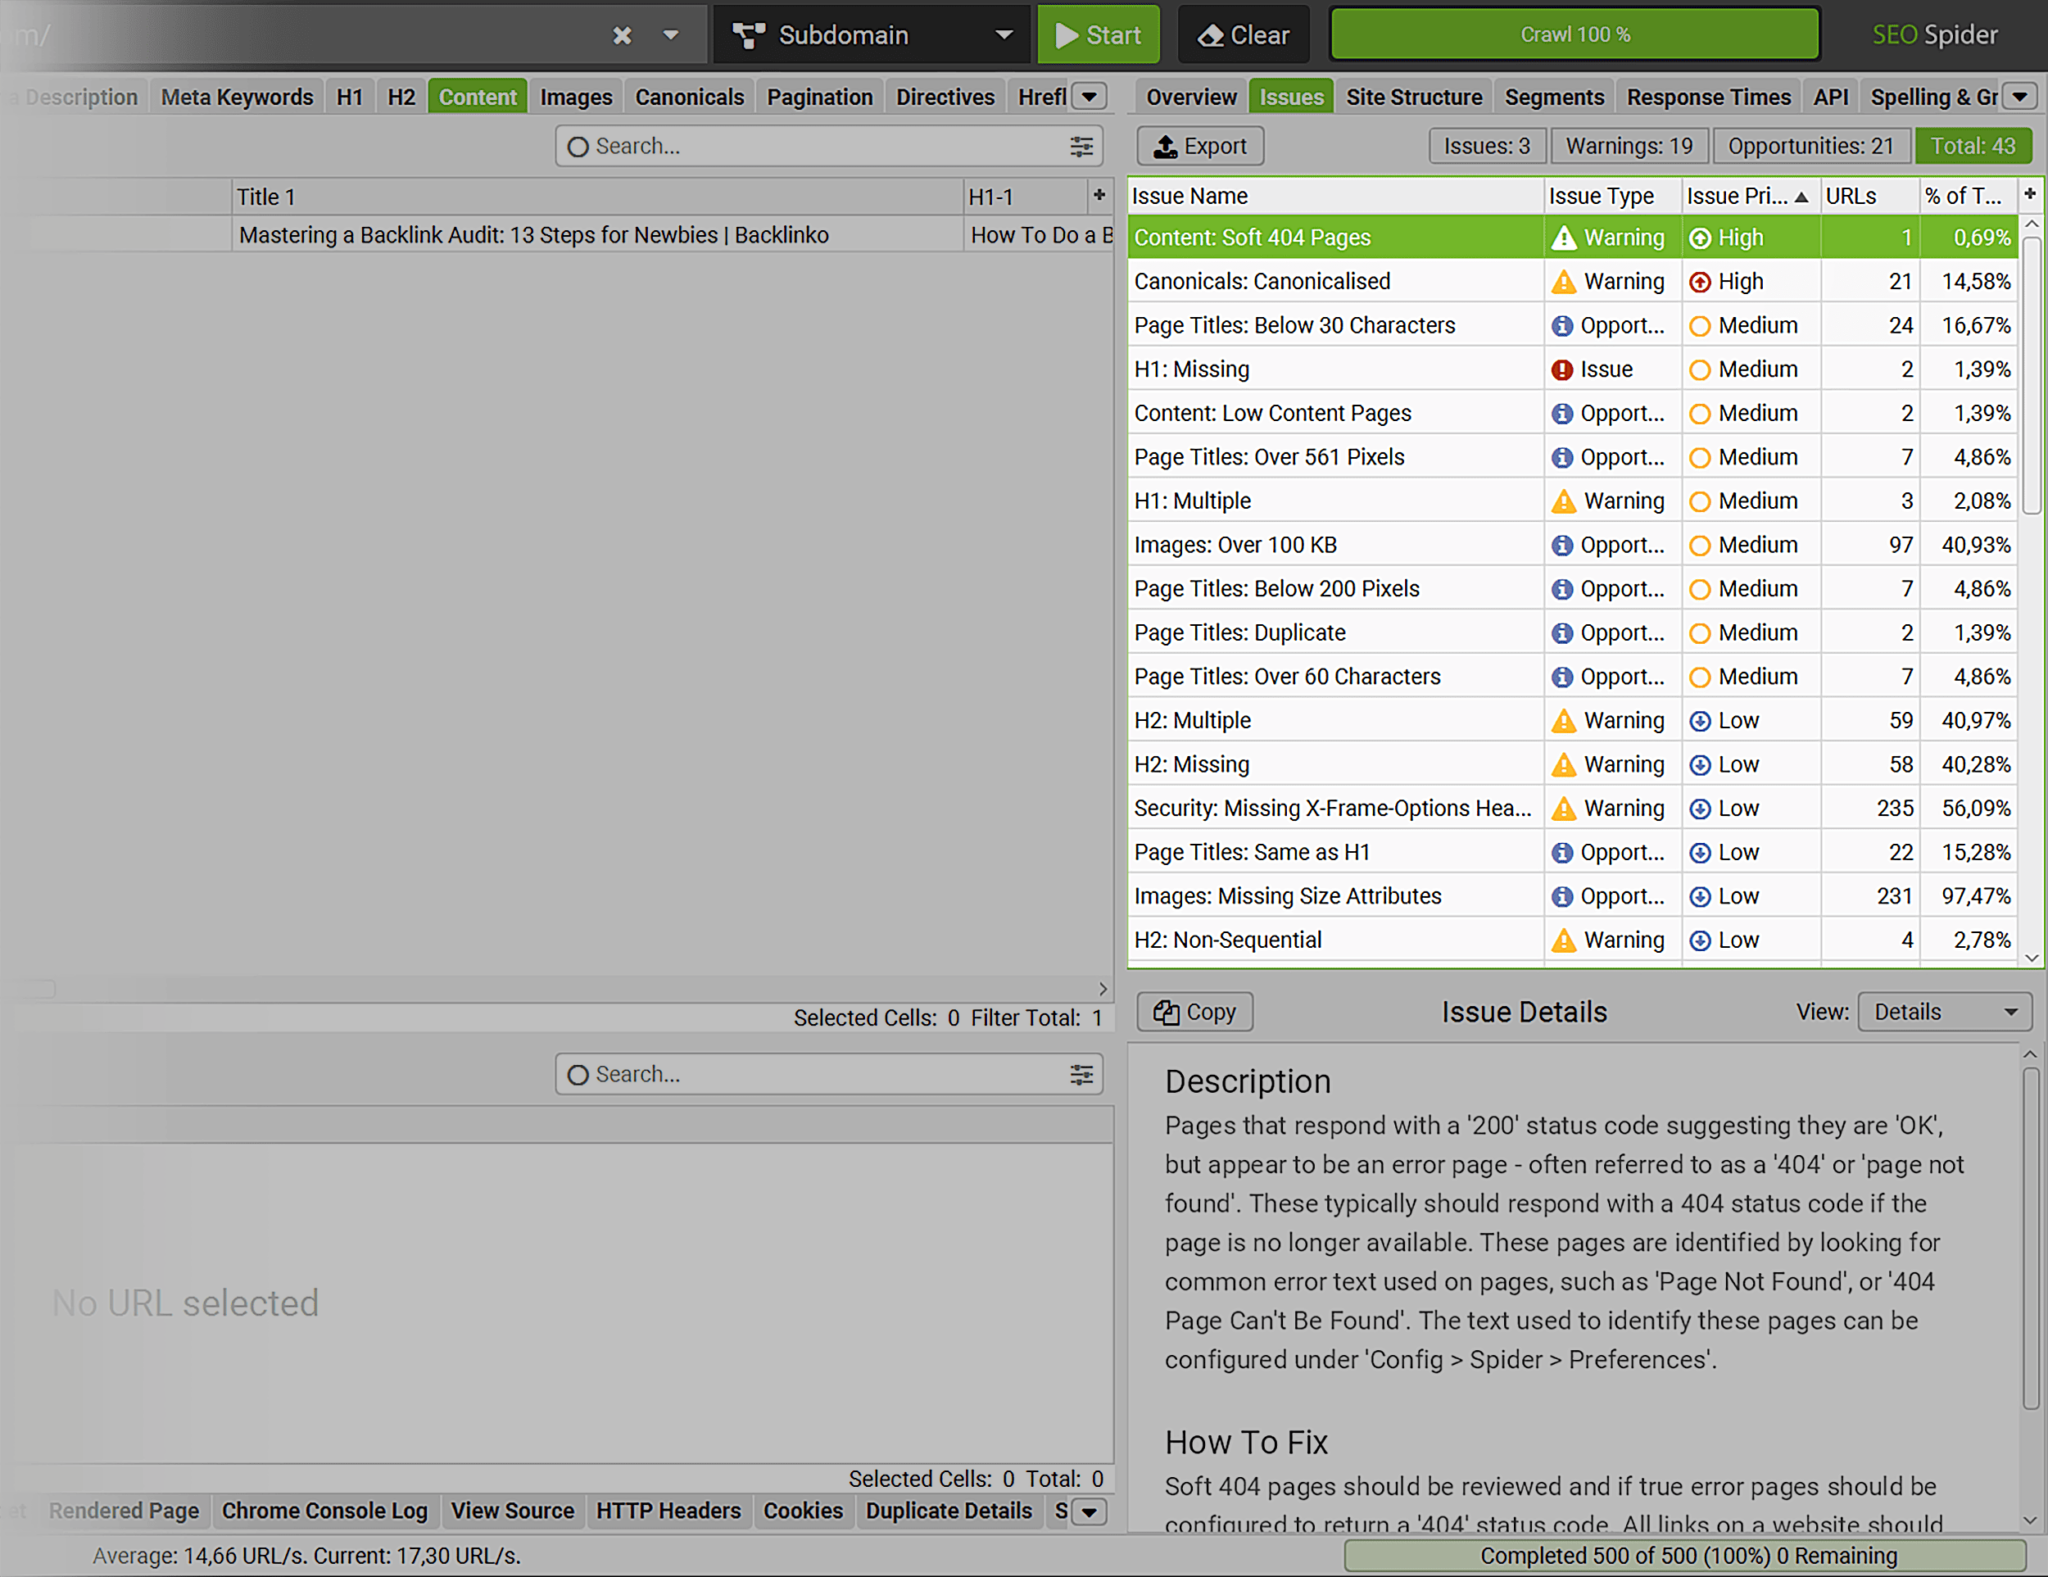Viewport: 2048px width, 1577px height.
Task: Select the Issues tab in right panel
Action: coord(1292,96)
